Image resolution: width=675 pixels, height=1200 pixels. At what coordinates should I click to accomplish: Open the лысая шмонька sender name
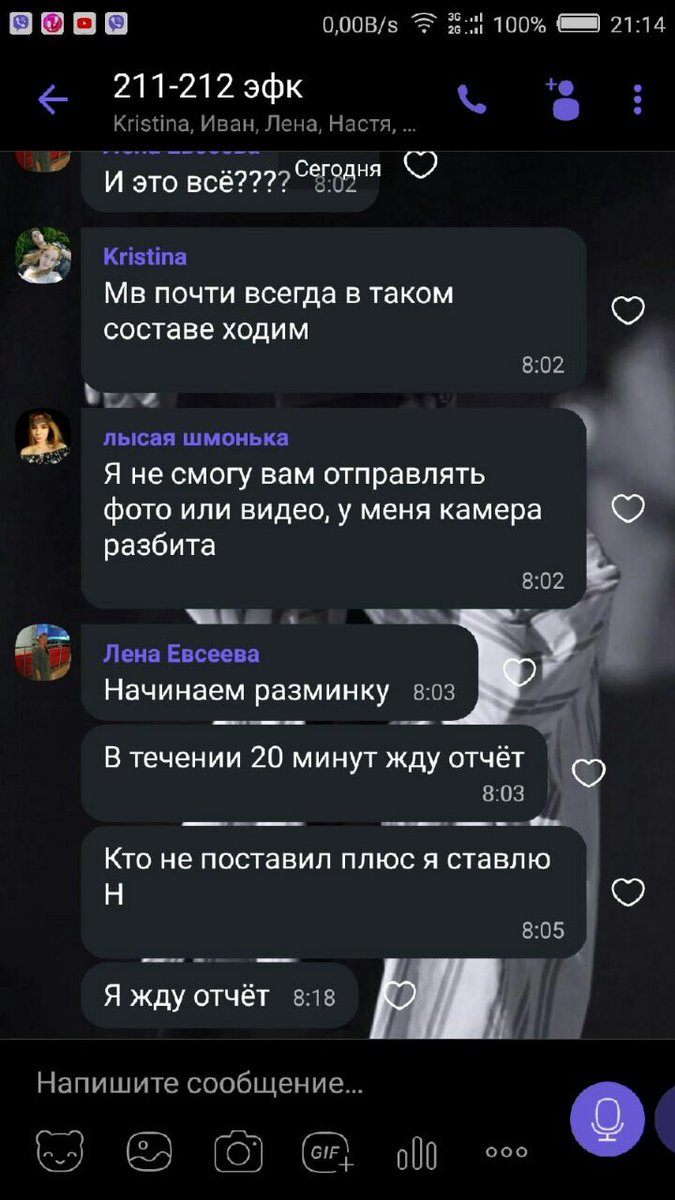196,437
